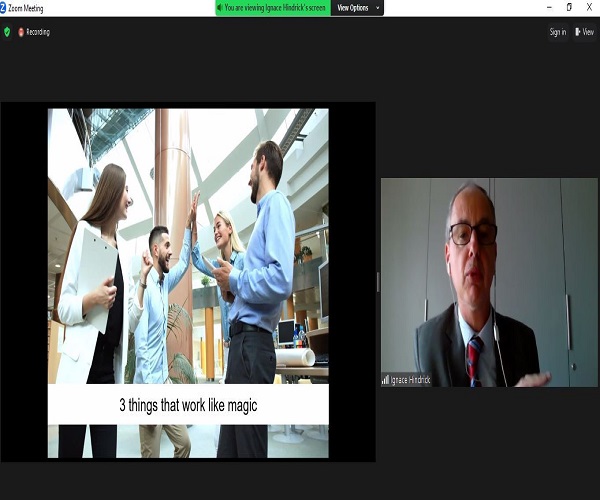Minimize the Zoom Meeting window
This screenshot has width=600, height=500.
pos(549,8)
